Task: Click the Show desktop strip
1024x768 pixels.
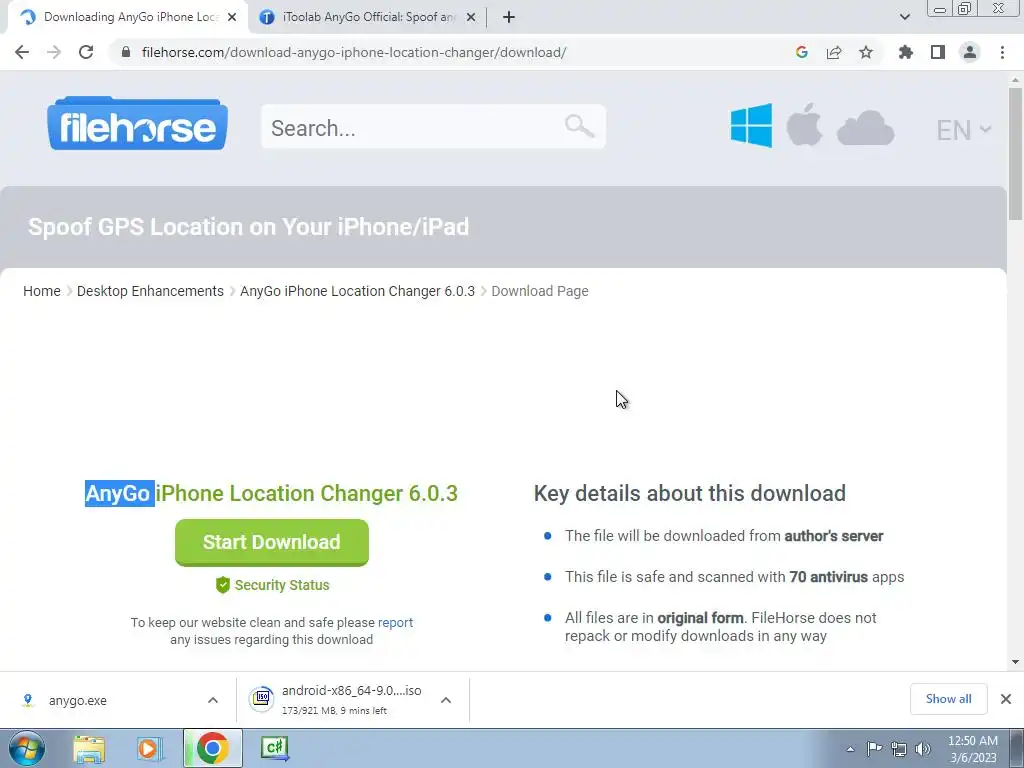Action: 1016,749
